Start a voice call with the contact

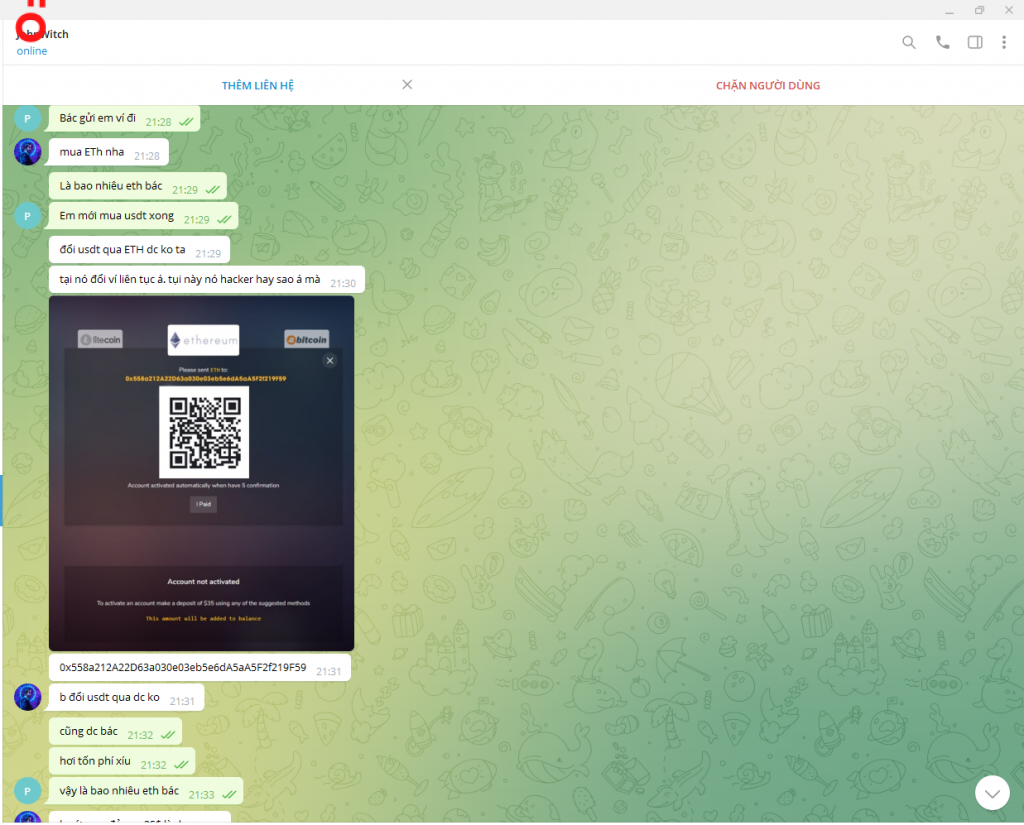click(x=942, y=42)
